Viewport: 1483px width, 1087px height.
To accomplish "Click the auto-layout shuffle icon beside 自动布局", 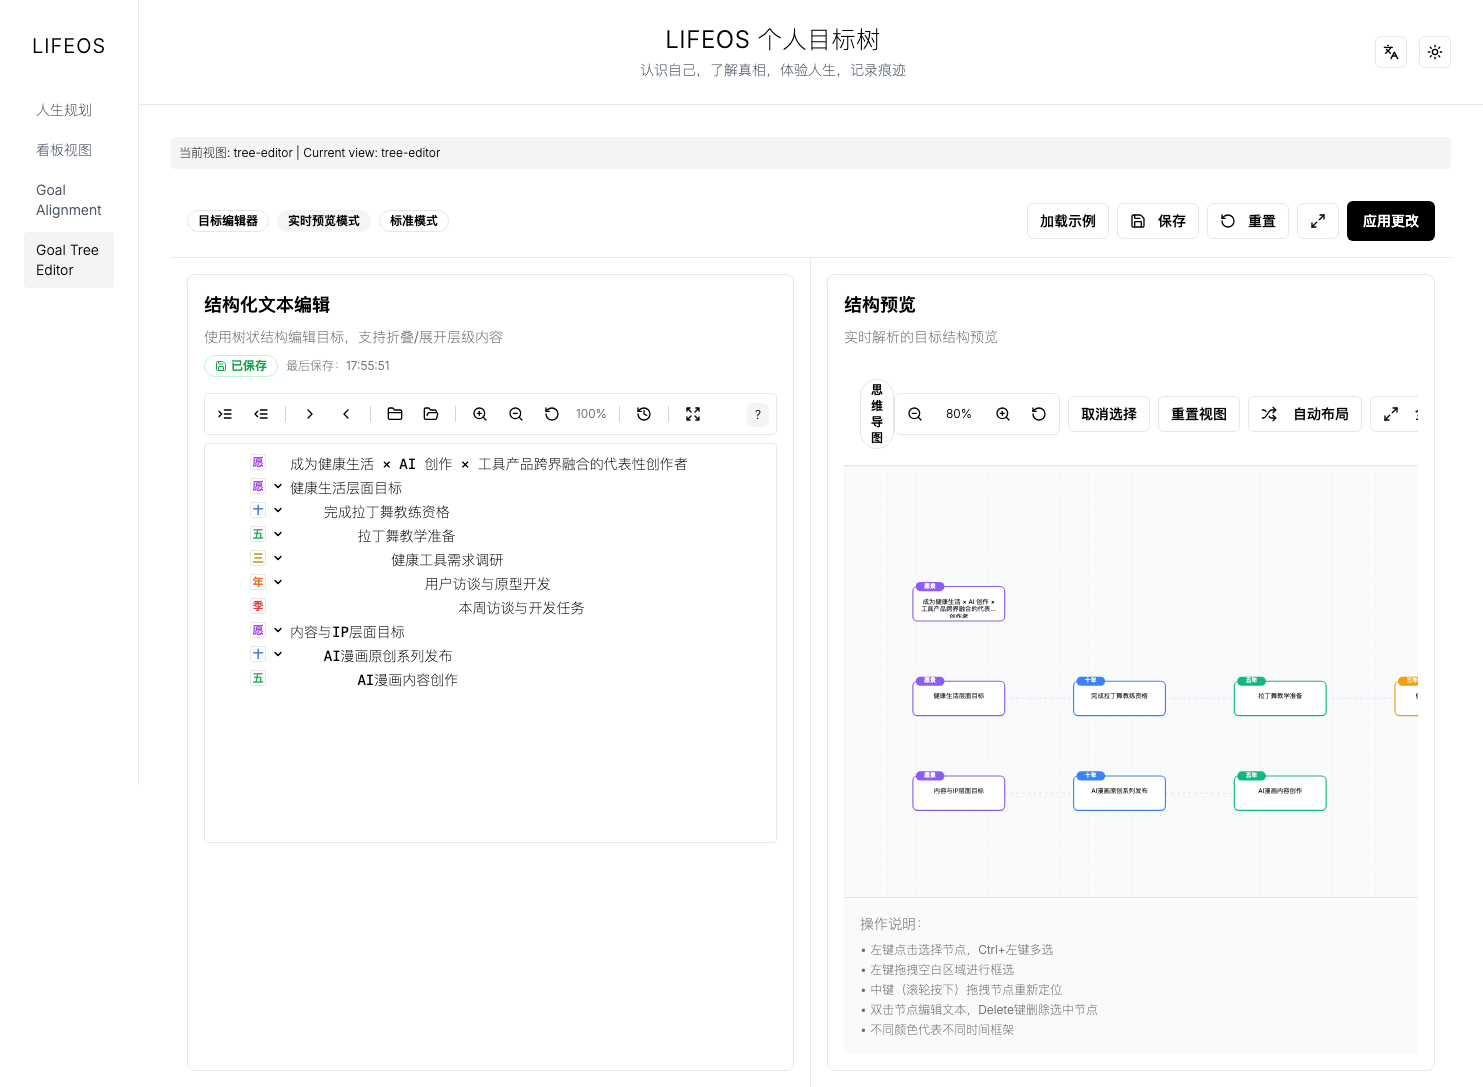I will click(x=1269, y=413).
